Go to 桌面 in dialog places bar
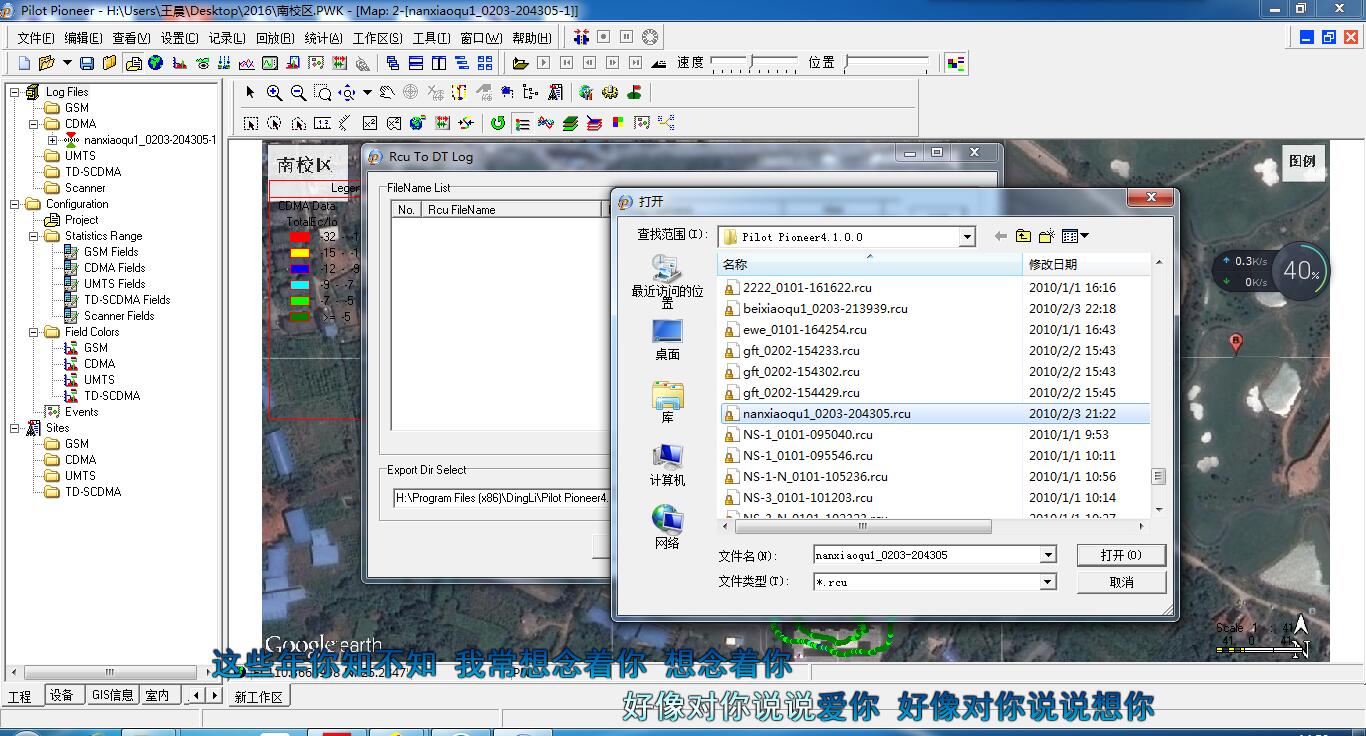 [667, 340]
